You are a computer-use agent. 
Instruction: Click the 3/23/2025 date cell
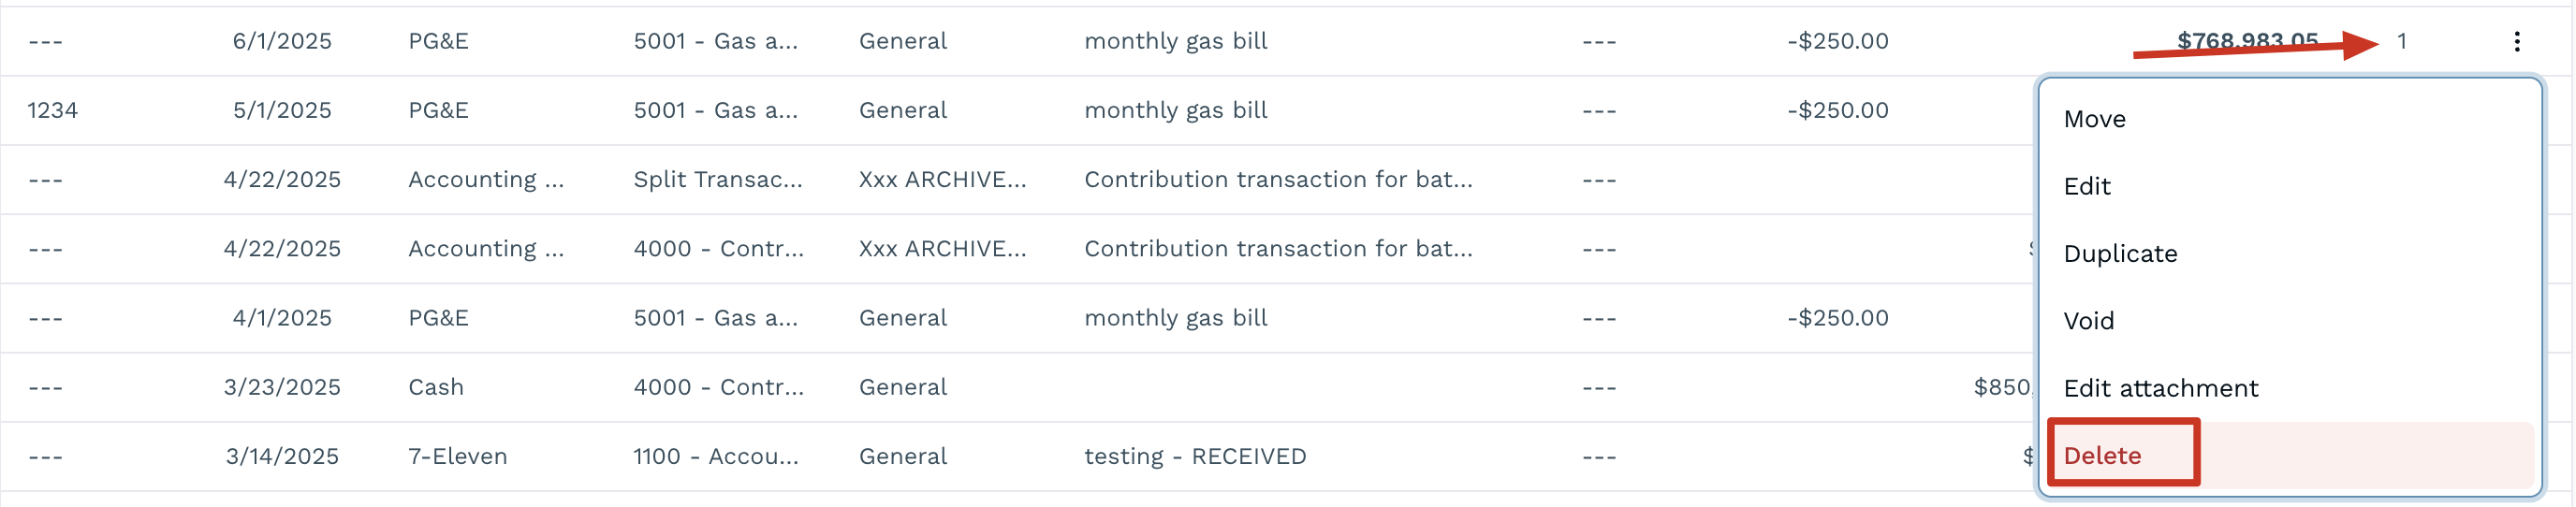[x=282, y=387]
